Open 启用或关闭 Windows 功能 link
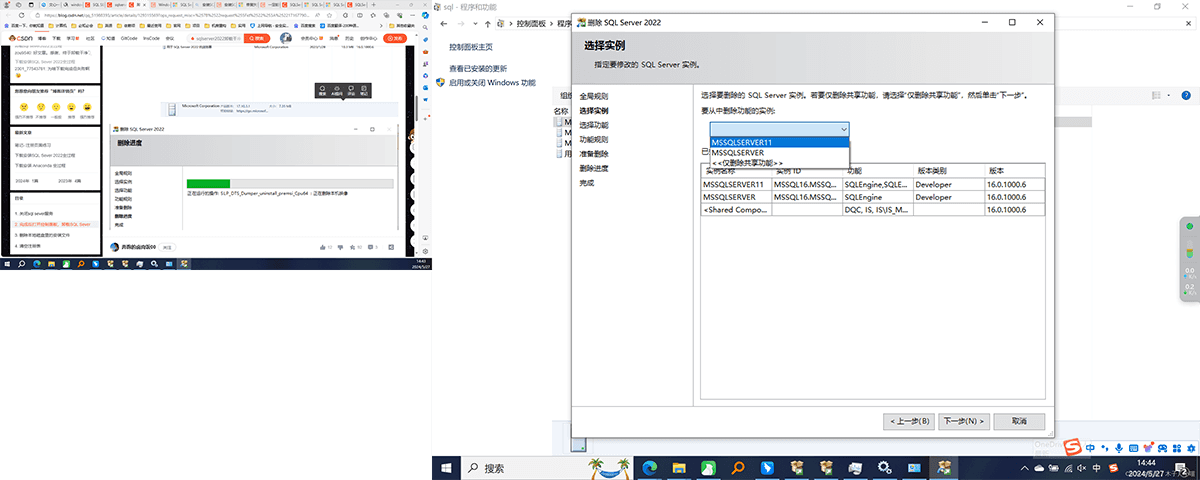The image size is (1200, 480). 492,83
